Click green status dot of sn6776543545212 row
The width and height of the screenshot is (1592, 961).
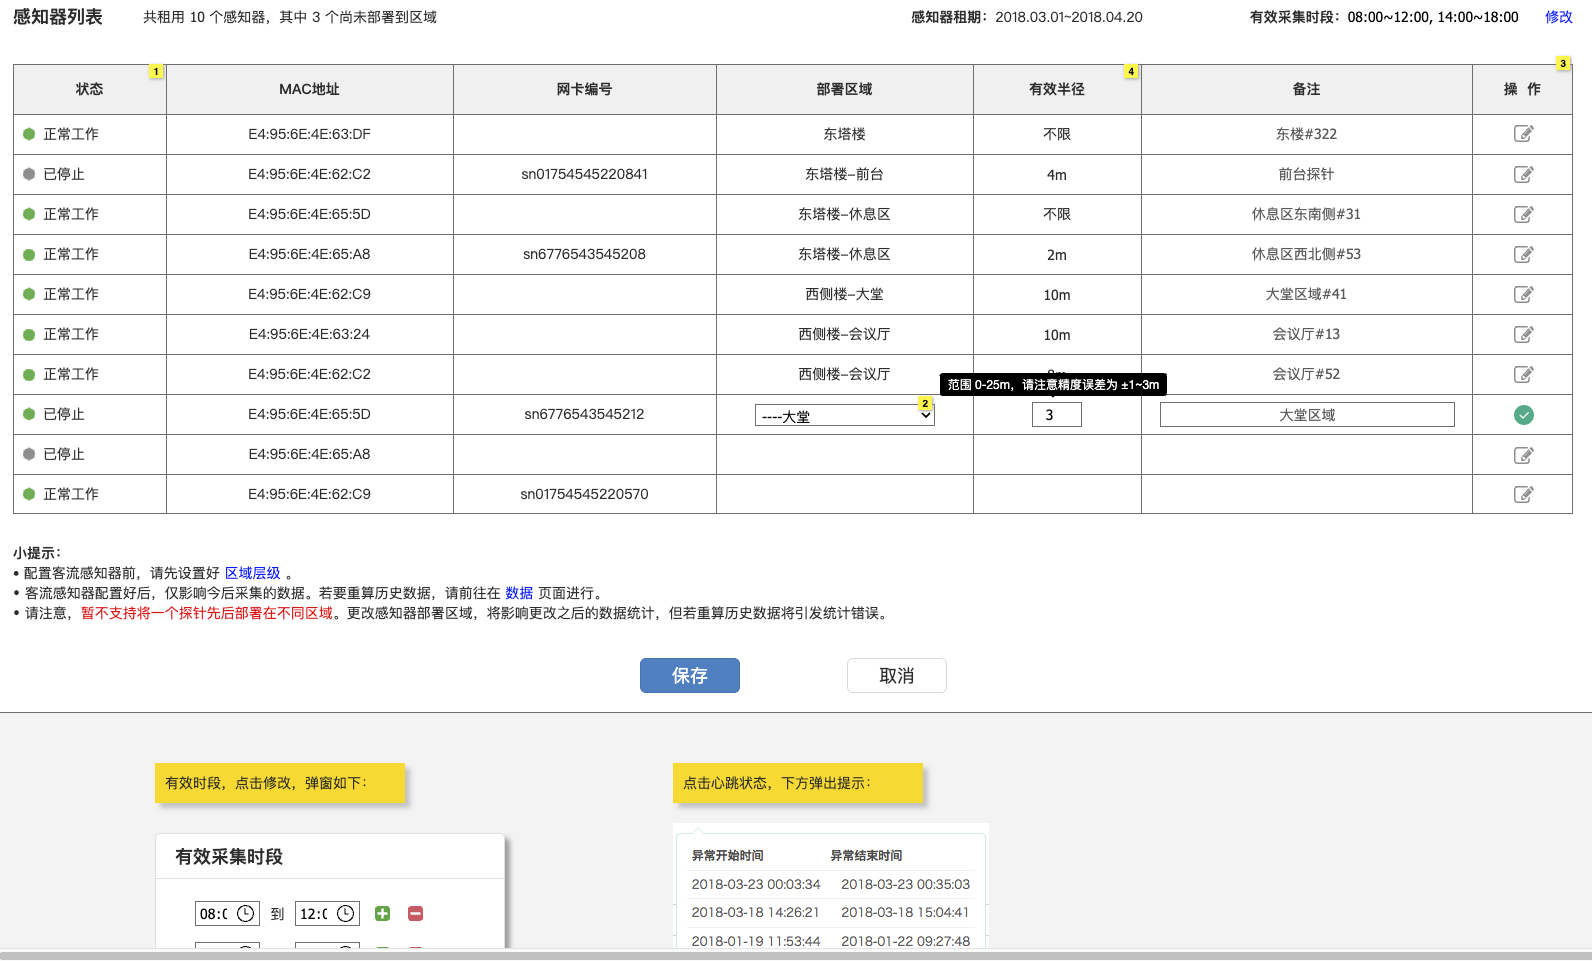pos(29,414)
